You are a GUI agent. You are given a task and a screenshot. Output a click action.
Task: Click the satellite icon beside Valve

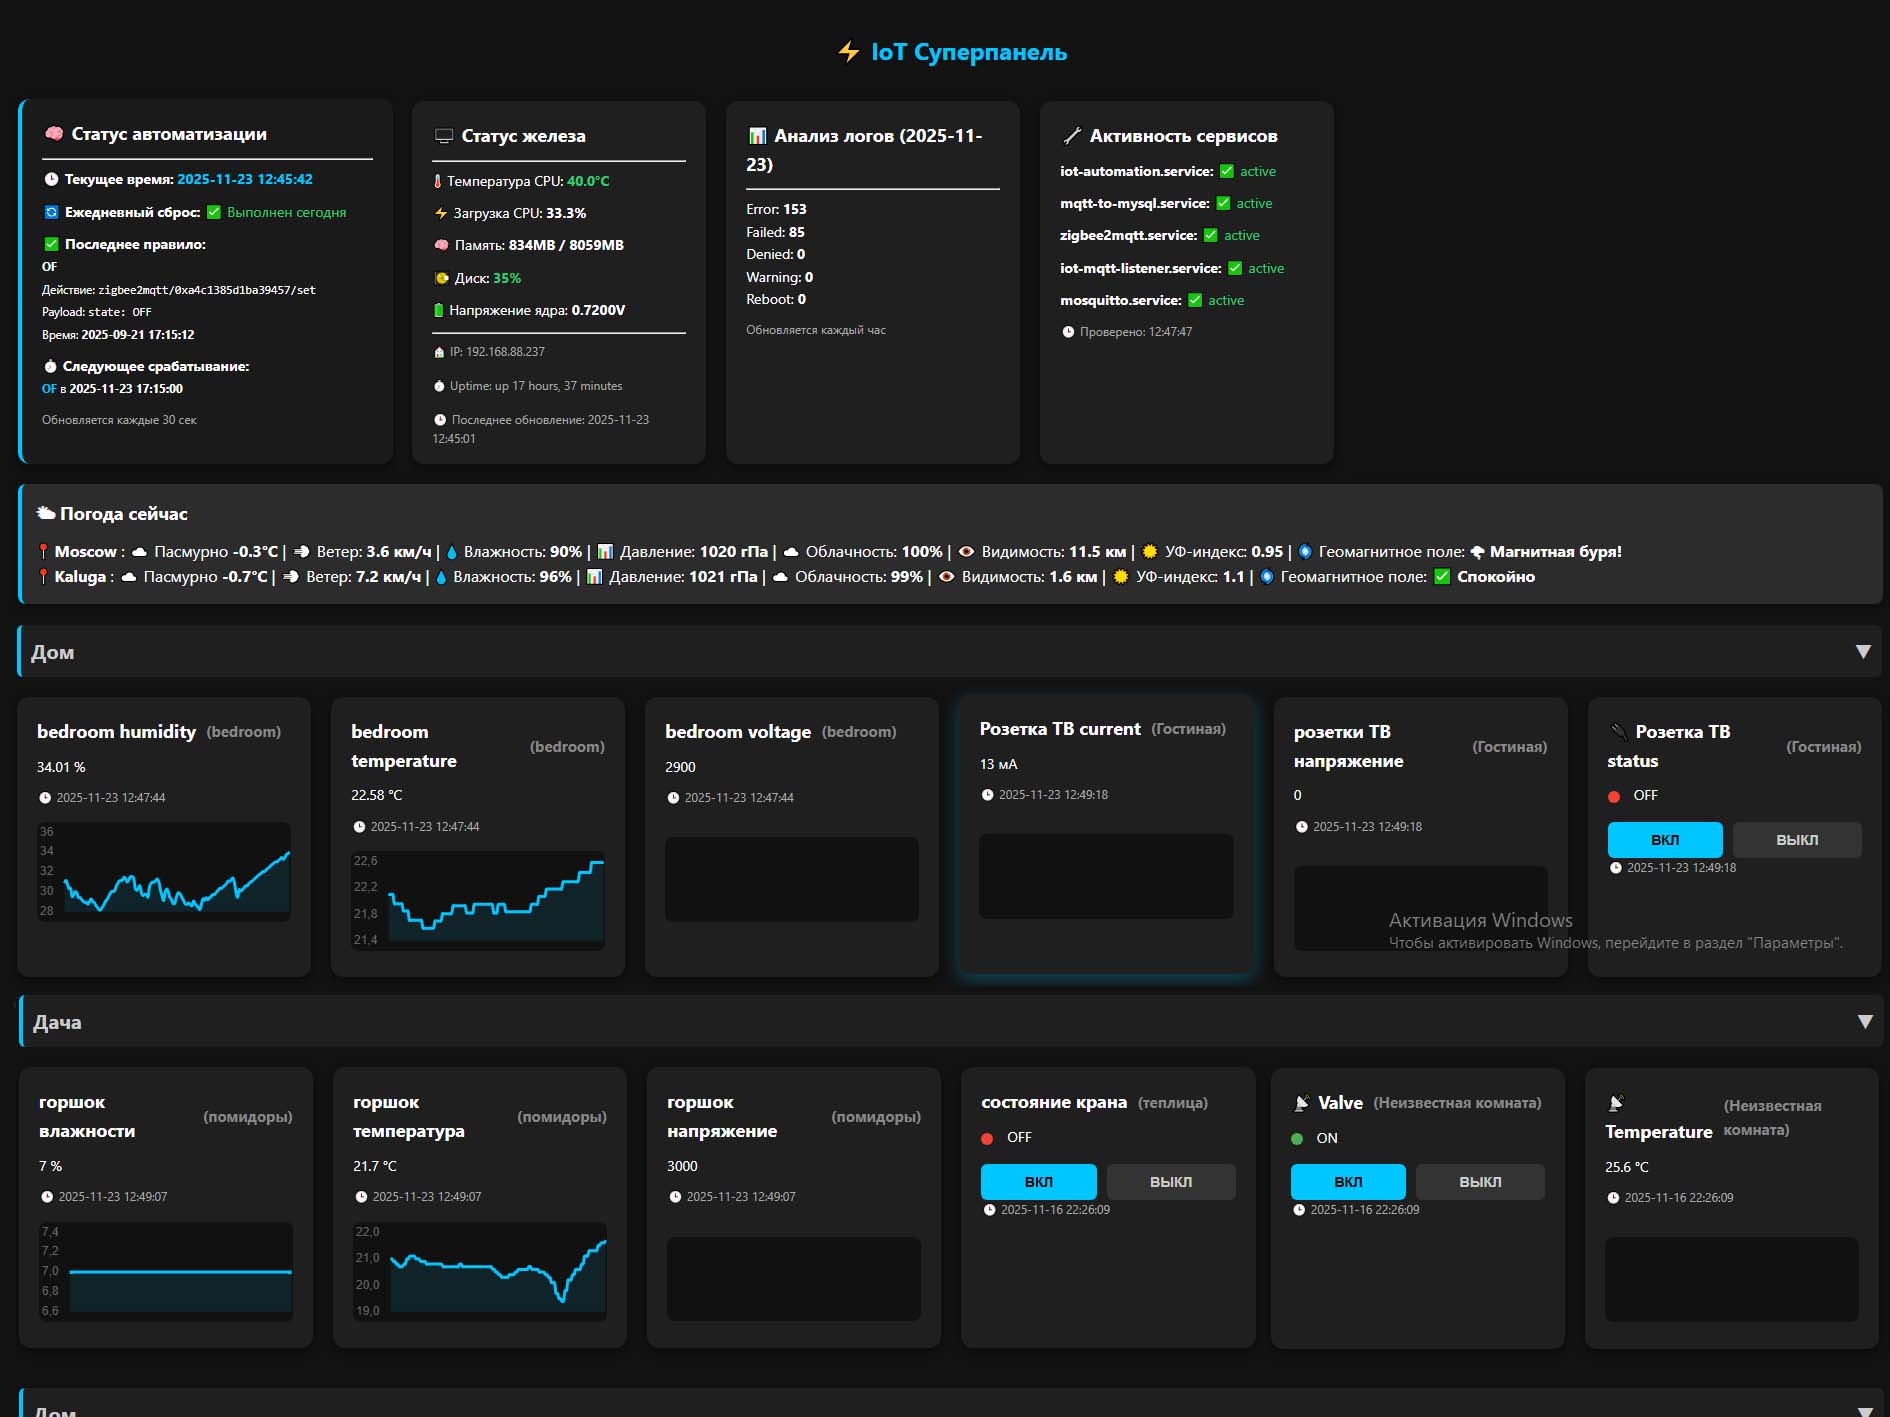tap(1301, 1103)
